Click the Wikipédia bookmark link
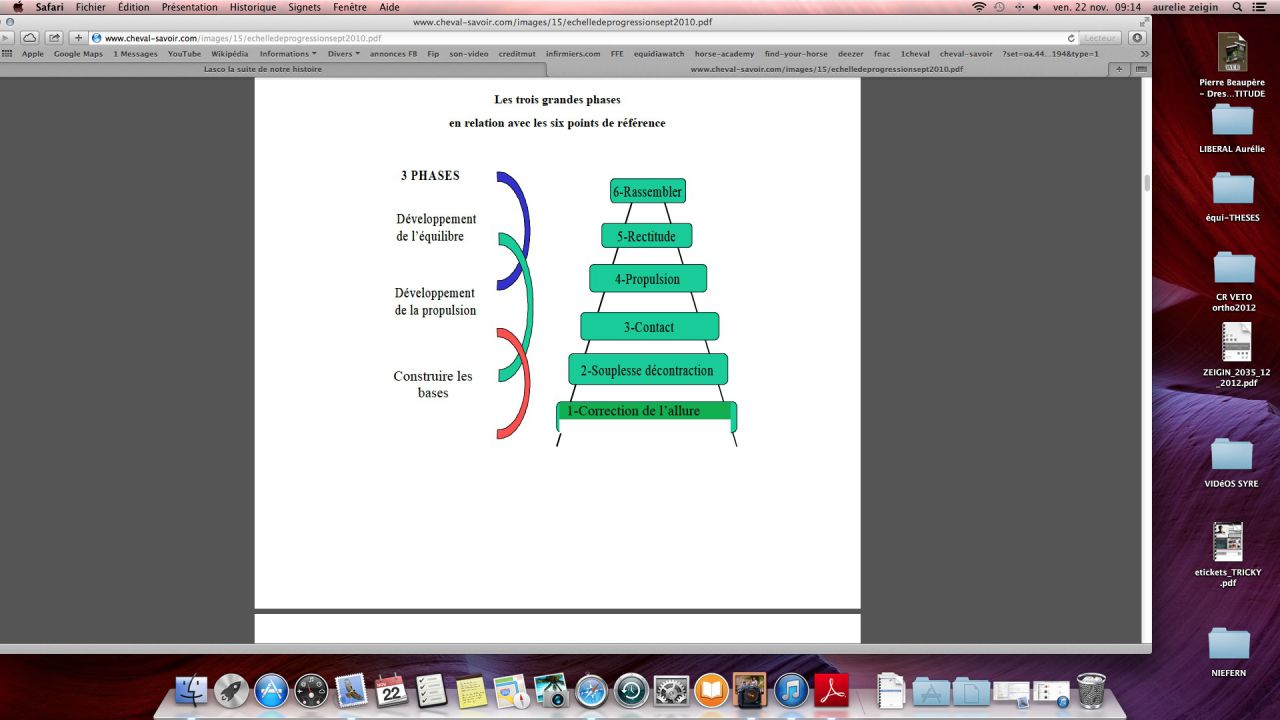 point(230,54)
